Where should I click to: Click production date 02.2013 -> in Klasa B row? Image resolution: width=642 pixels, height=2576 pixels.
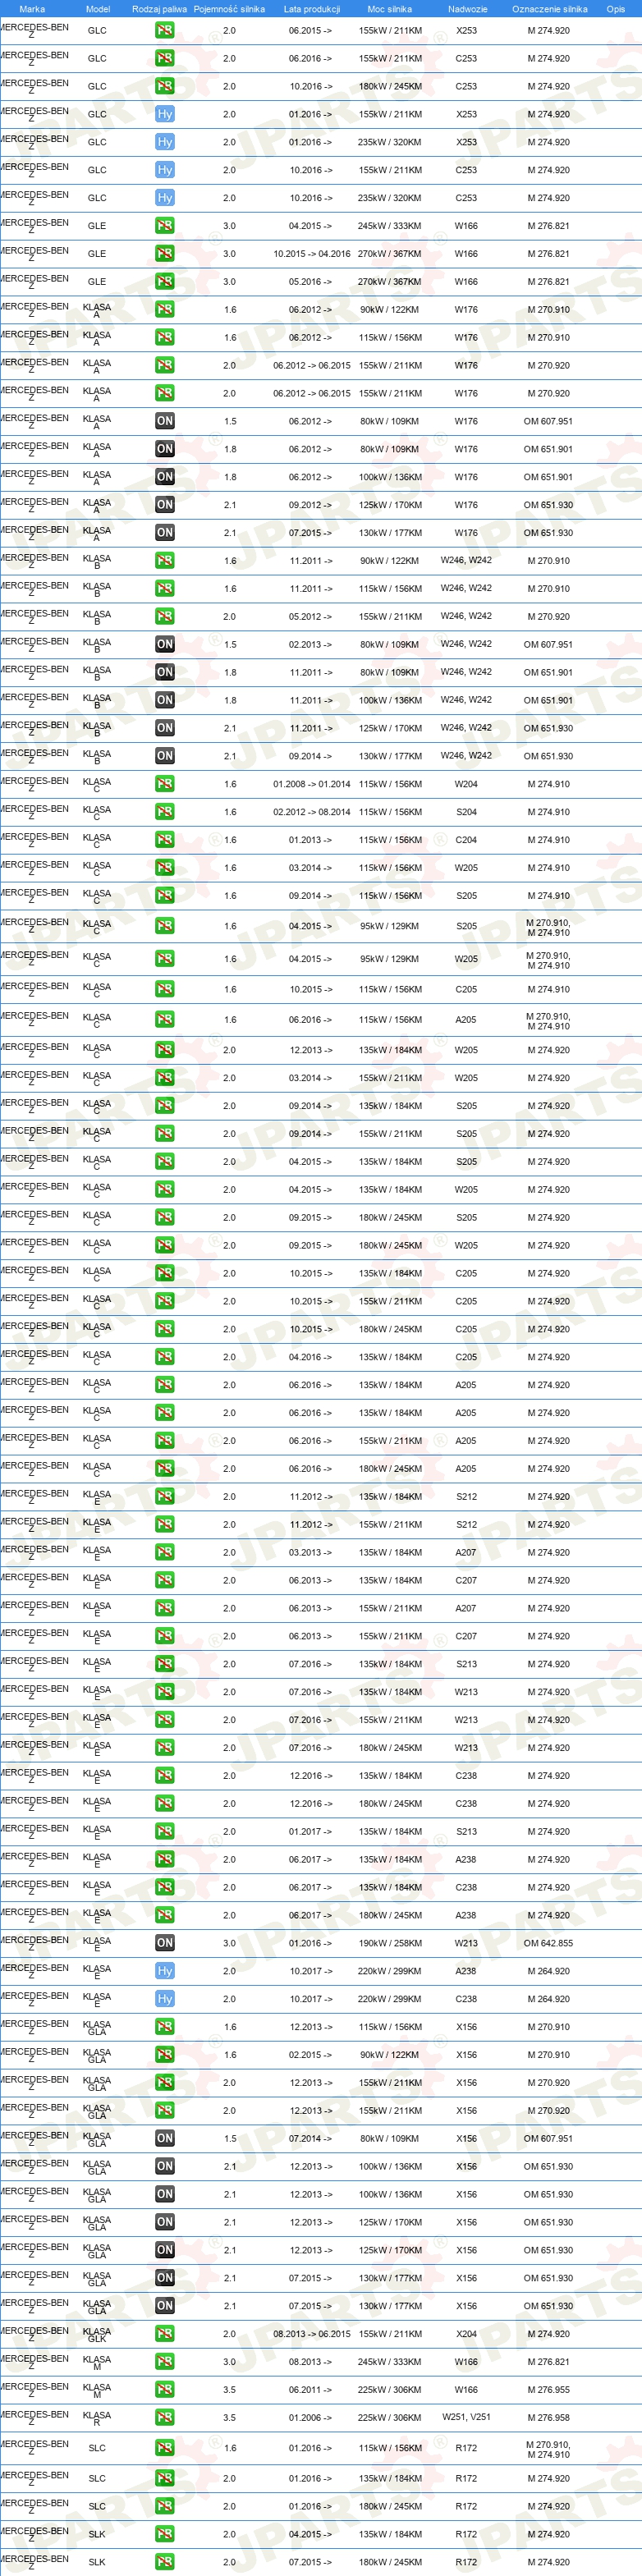coord(311,645)
